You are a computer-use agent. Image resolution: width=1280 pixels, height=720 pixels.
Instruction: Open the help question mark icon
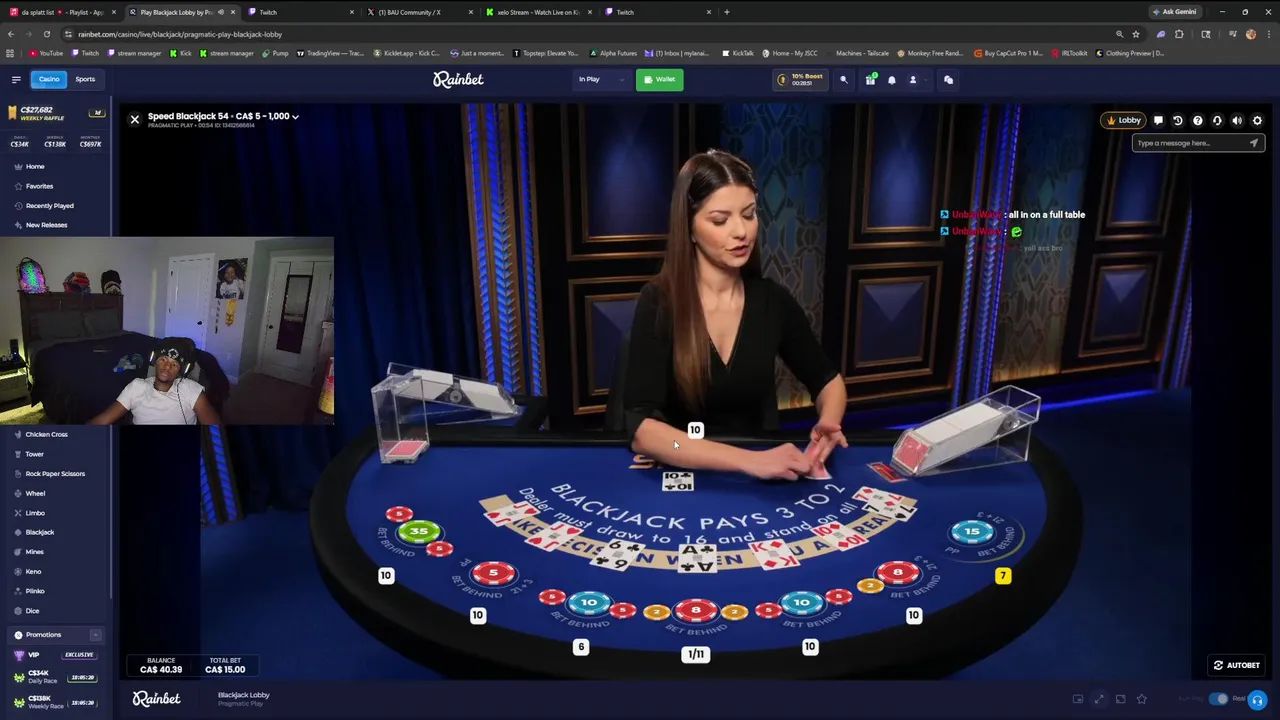pyautogui.click(x=1198, y=120)
